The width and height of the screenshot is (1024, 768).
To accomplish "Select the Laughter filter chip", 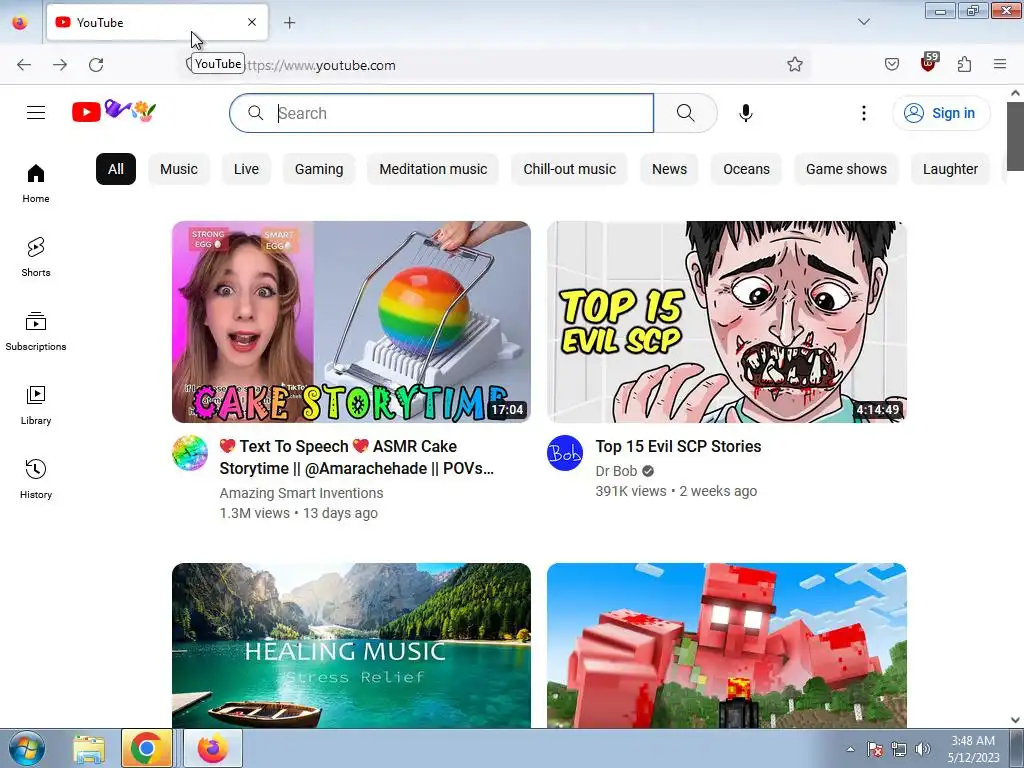I will [950, 169].
